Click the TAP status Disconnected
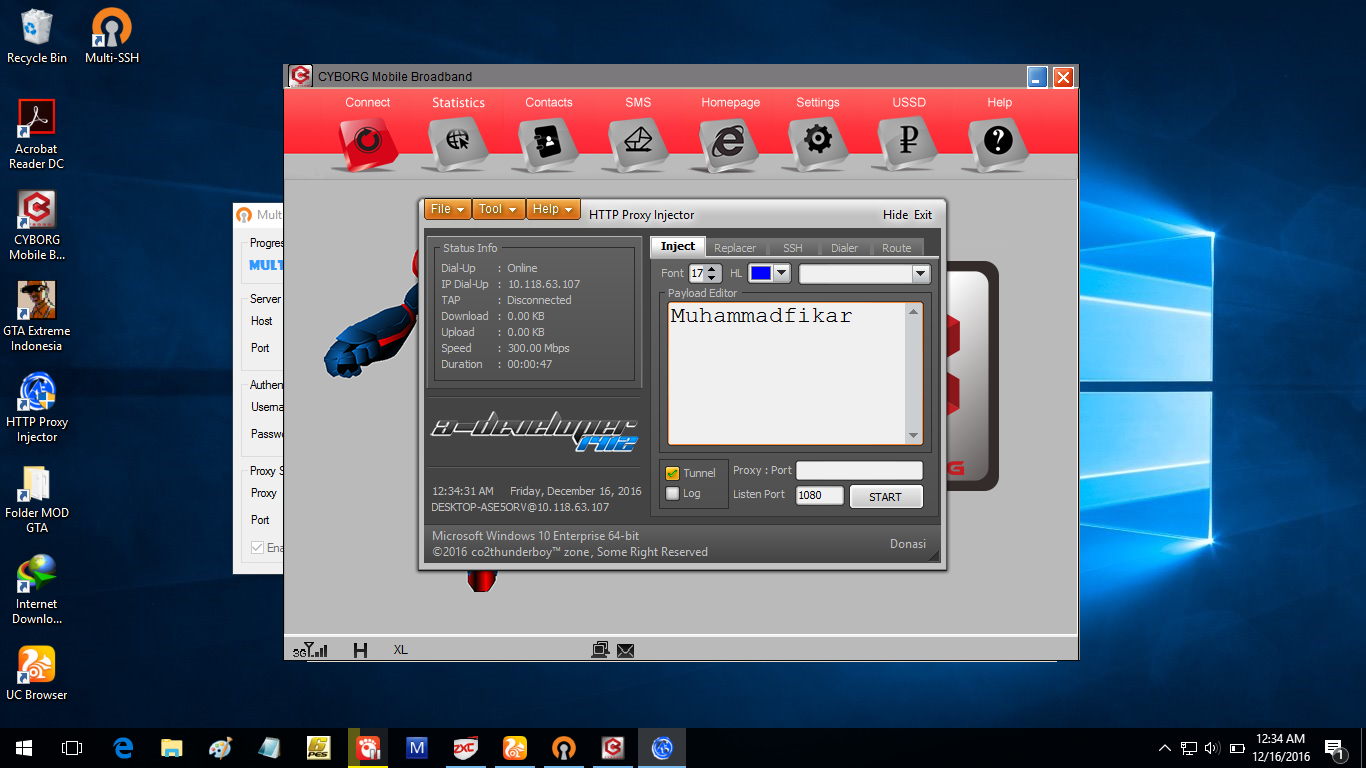 click(539, 300)
